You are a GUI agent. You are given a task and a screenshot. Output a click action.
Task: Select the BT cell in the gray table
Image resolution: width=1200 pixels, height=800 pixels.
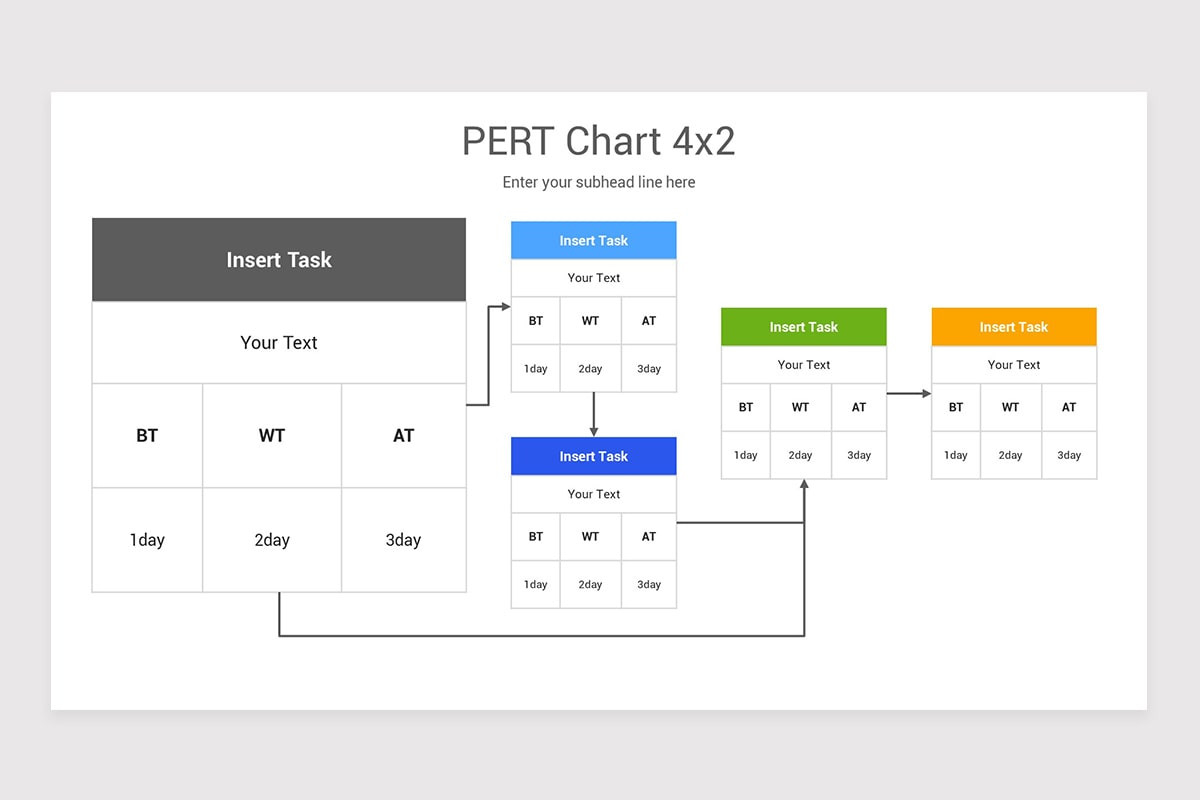tap(146, 435)
